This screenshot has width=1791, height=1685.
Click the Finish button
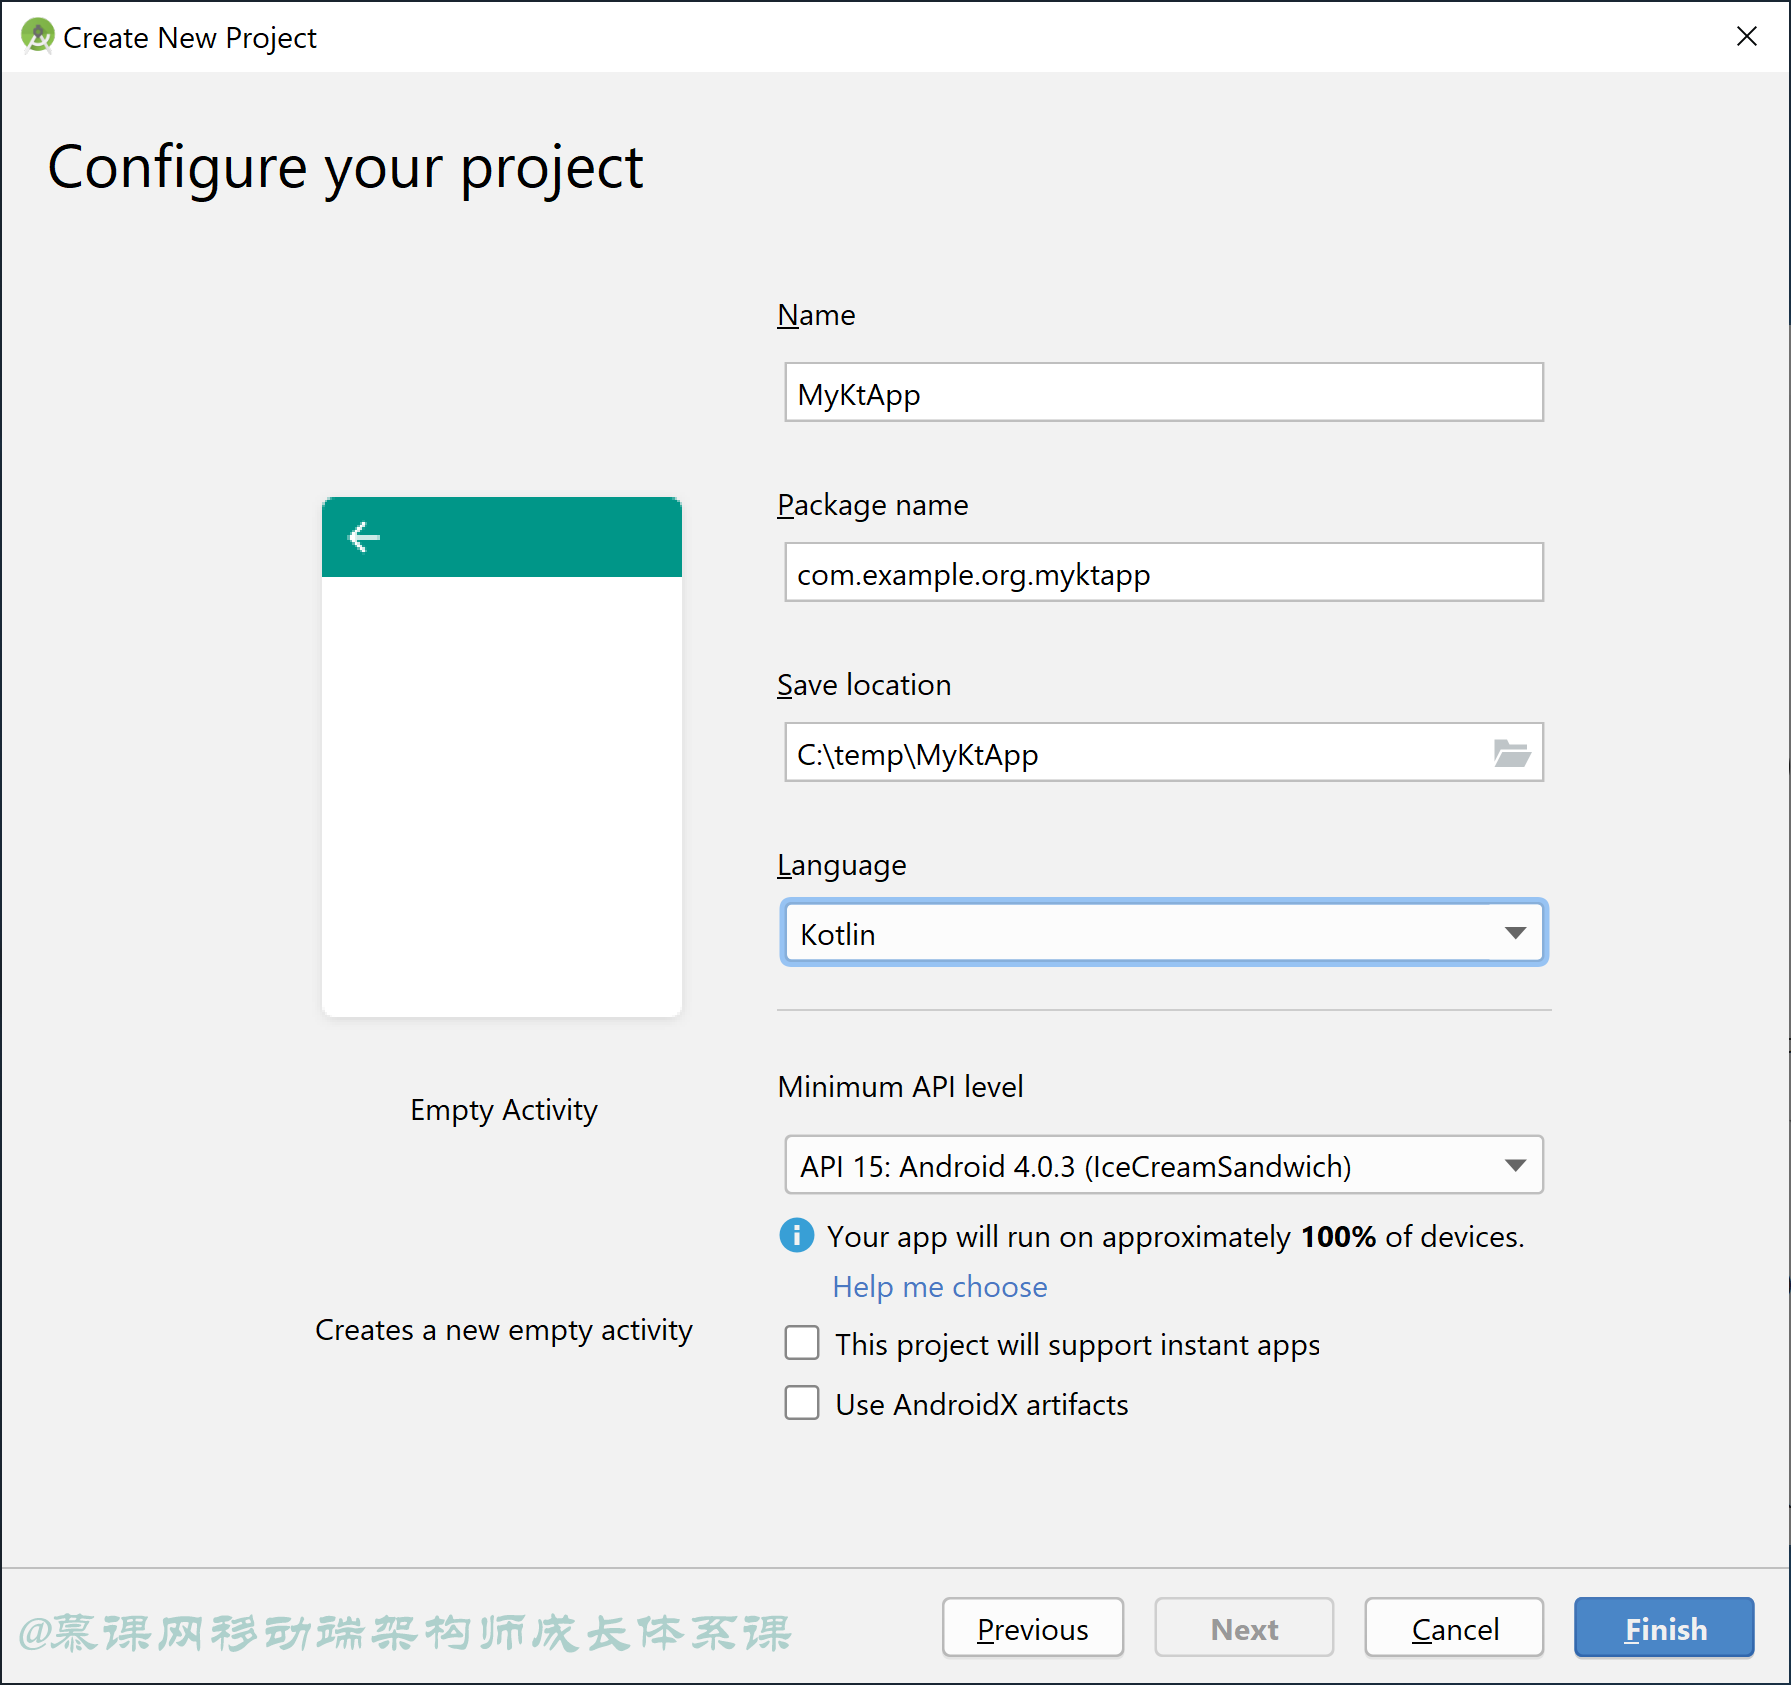(1663, 1628)
